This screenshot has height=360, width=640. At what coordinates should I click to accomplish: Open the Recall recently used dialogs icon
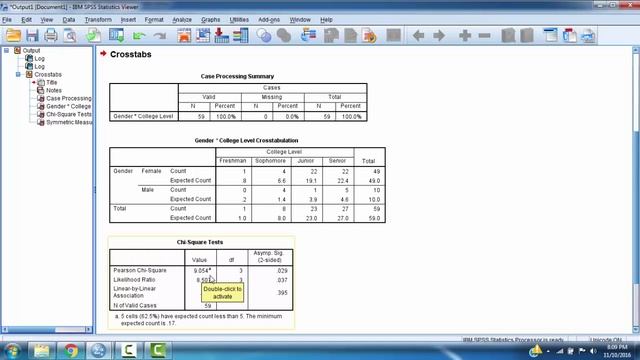[x=117, y=36]
